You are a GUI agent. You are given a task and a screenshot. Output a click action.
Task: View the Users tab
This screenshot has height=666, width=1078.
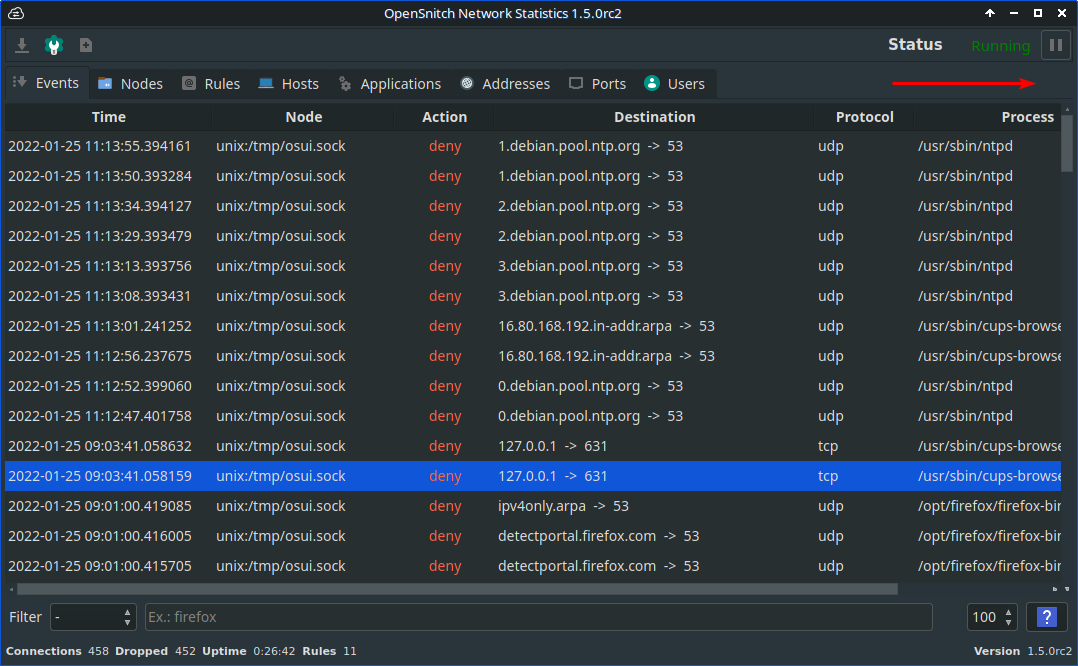[674, 84]
